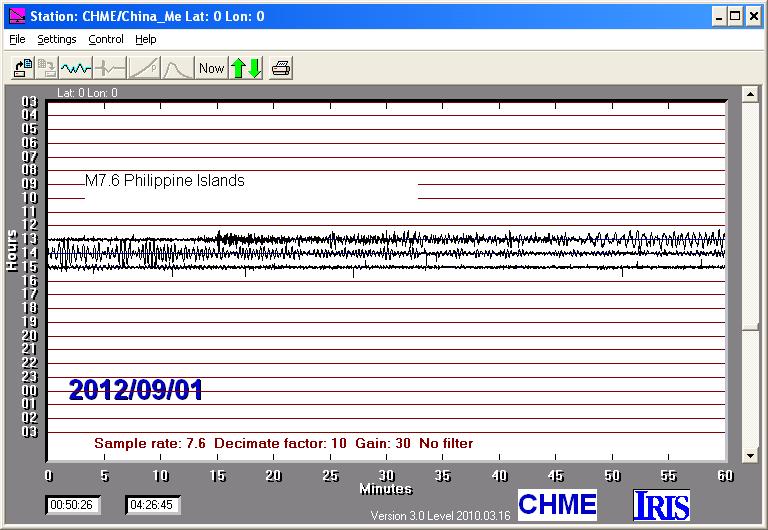Open the Help menu
The height and width of the screenshot is (530, 768).
click(x=146, y=40)
